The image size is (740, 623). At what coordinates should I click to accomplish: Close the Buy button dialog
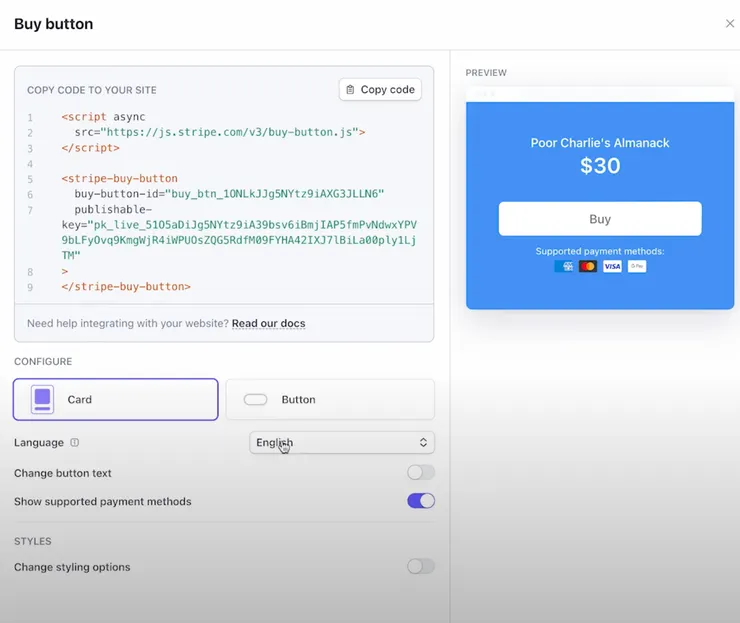(x=730, y=24)
